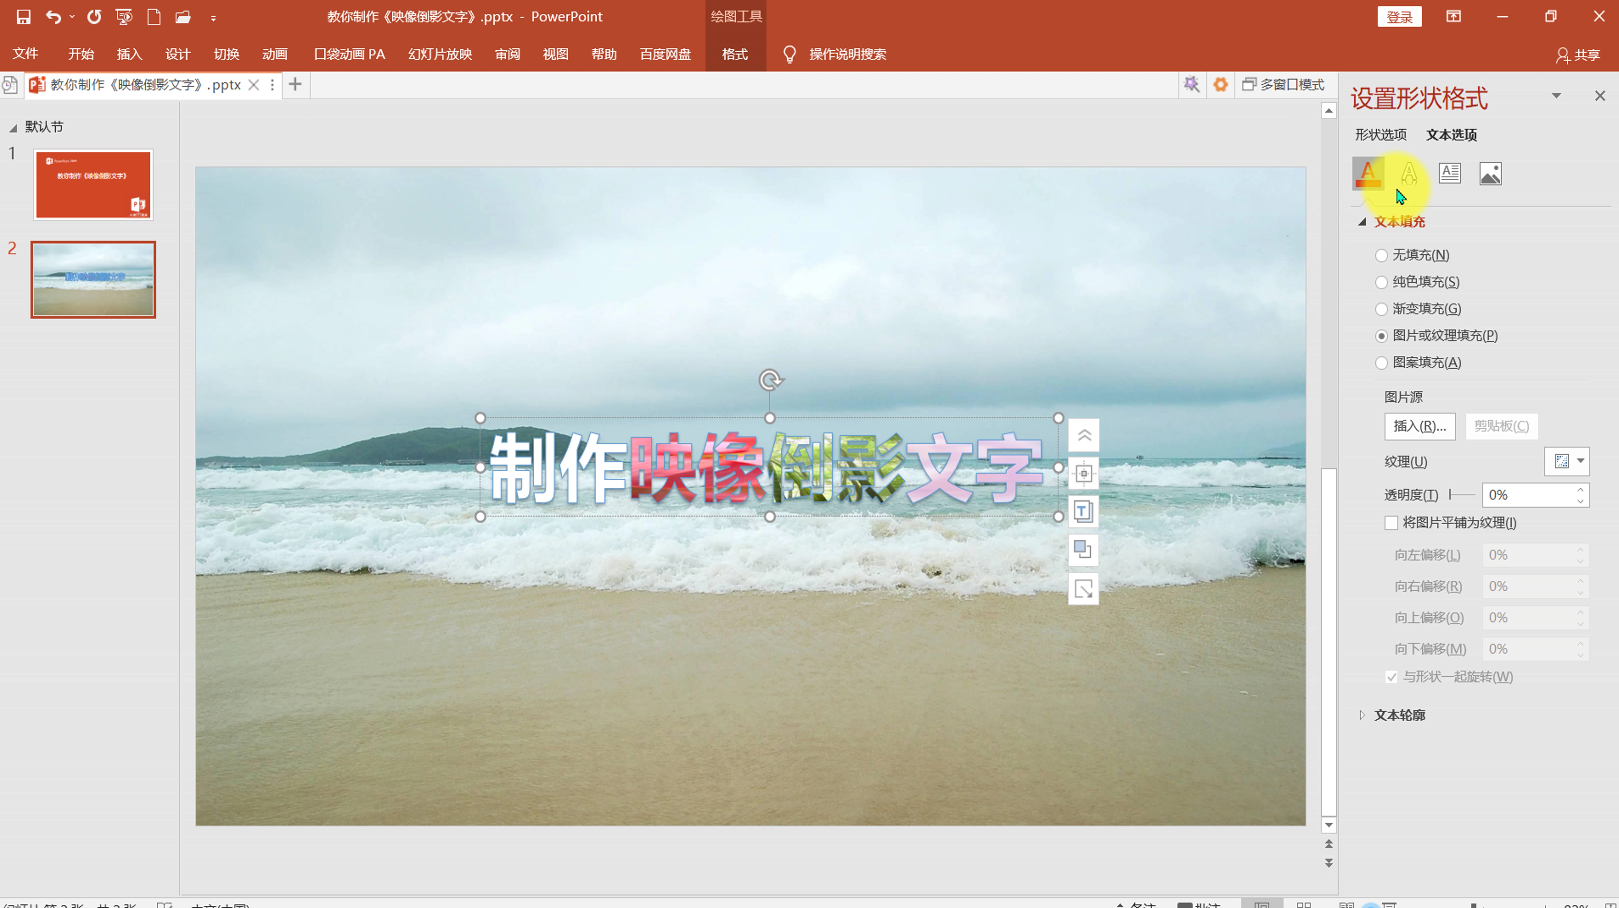The image size is (1619, 908).
Task: Enable 将图片平铺为纹理 checkbox
Action: tap(1391, 523)
